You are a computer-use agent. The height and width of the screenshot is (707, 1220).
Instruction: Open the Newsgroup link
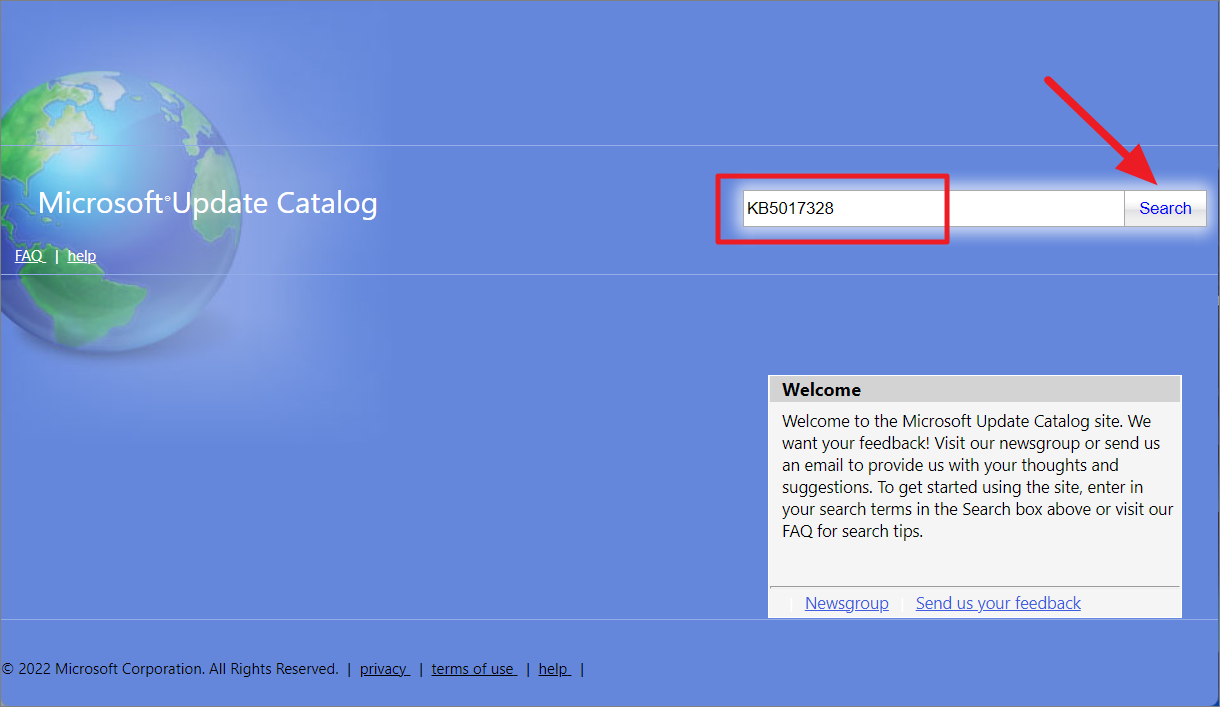click(846, 602)
